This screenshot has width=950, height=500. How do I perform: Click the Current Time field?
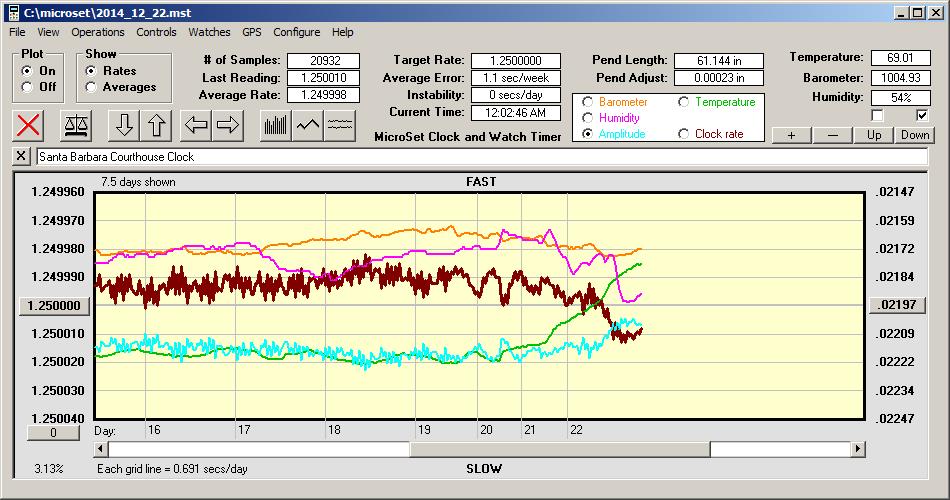point(516,112)
